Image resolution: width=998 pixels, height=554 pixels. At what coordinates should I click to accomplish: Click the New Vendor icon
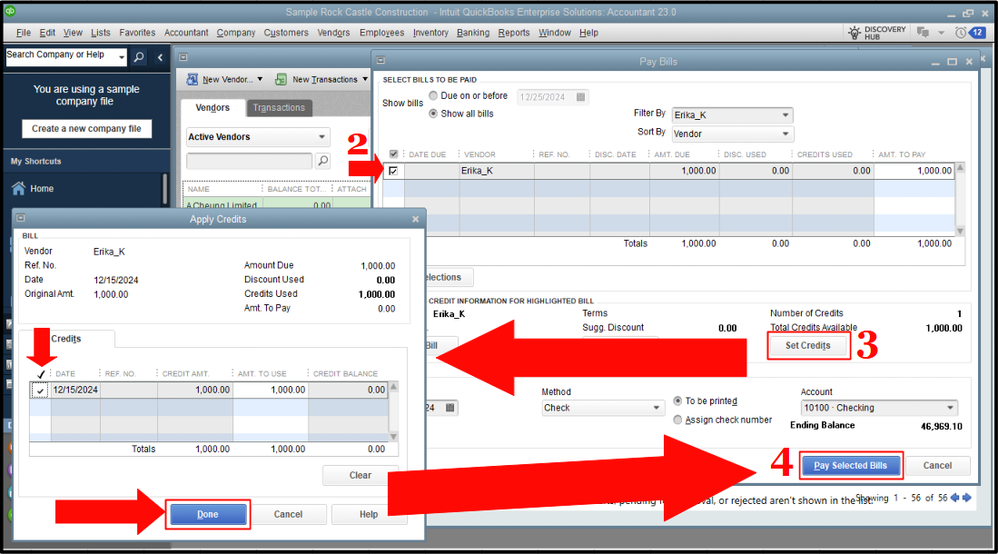[192, 80]
